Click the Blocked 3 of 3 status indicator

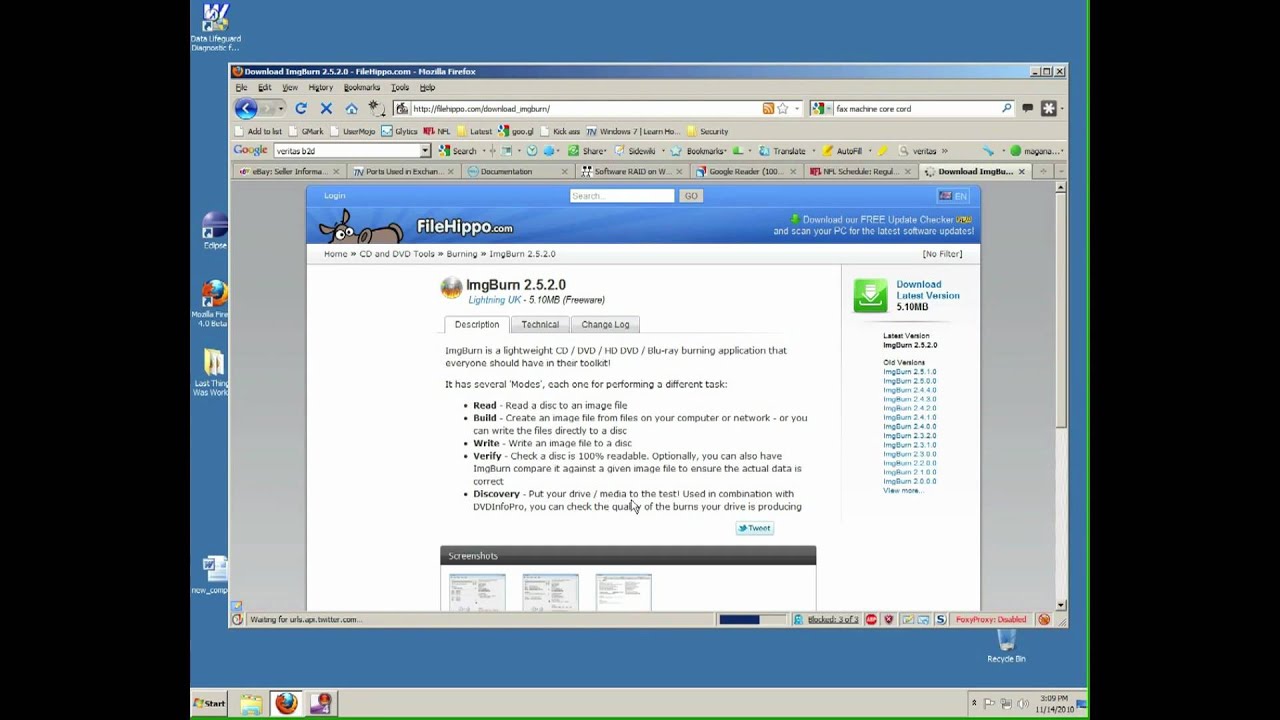(x=826, y=619)
